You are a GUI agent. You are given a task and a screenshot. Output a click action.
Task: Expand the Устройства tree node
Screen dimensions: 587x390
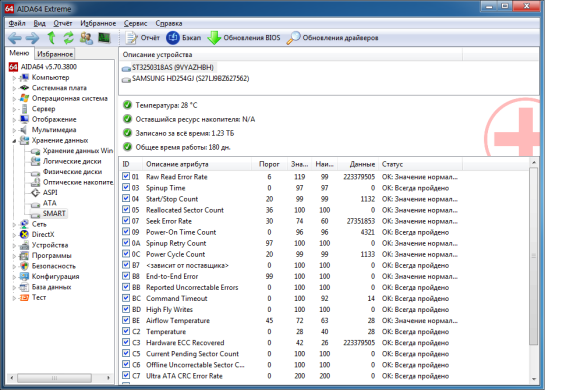click(14, 246)
